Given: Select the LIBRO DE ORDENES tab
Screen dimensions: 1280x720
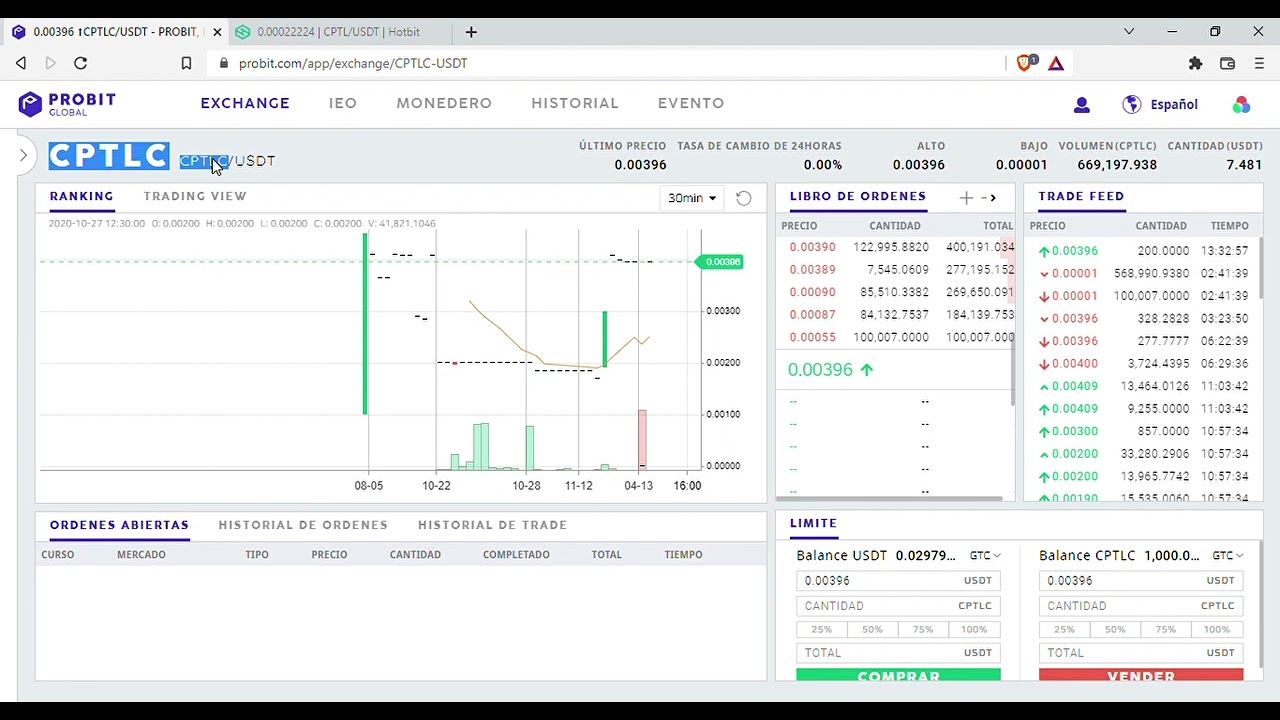Looking at the screenshot, I should pos(858,196).
